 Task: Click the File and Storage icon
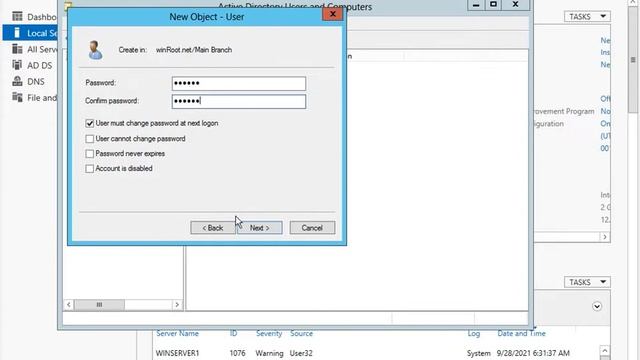pyautogui.click(x=17, y=97)
